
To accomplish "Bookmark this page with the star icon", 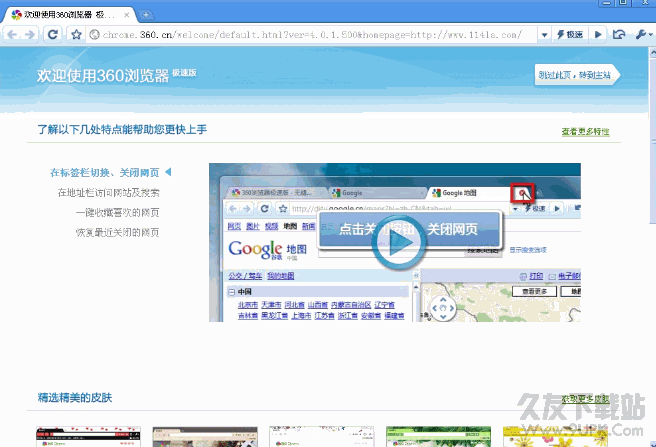I will coord(76,34).
